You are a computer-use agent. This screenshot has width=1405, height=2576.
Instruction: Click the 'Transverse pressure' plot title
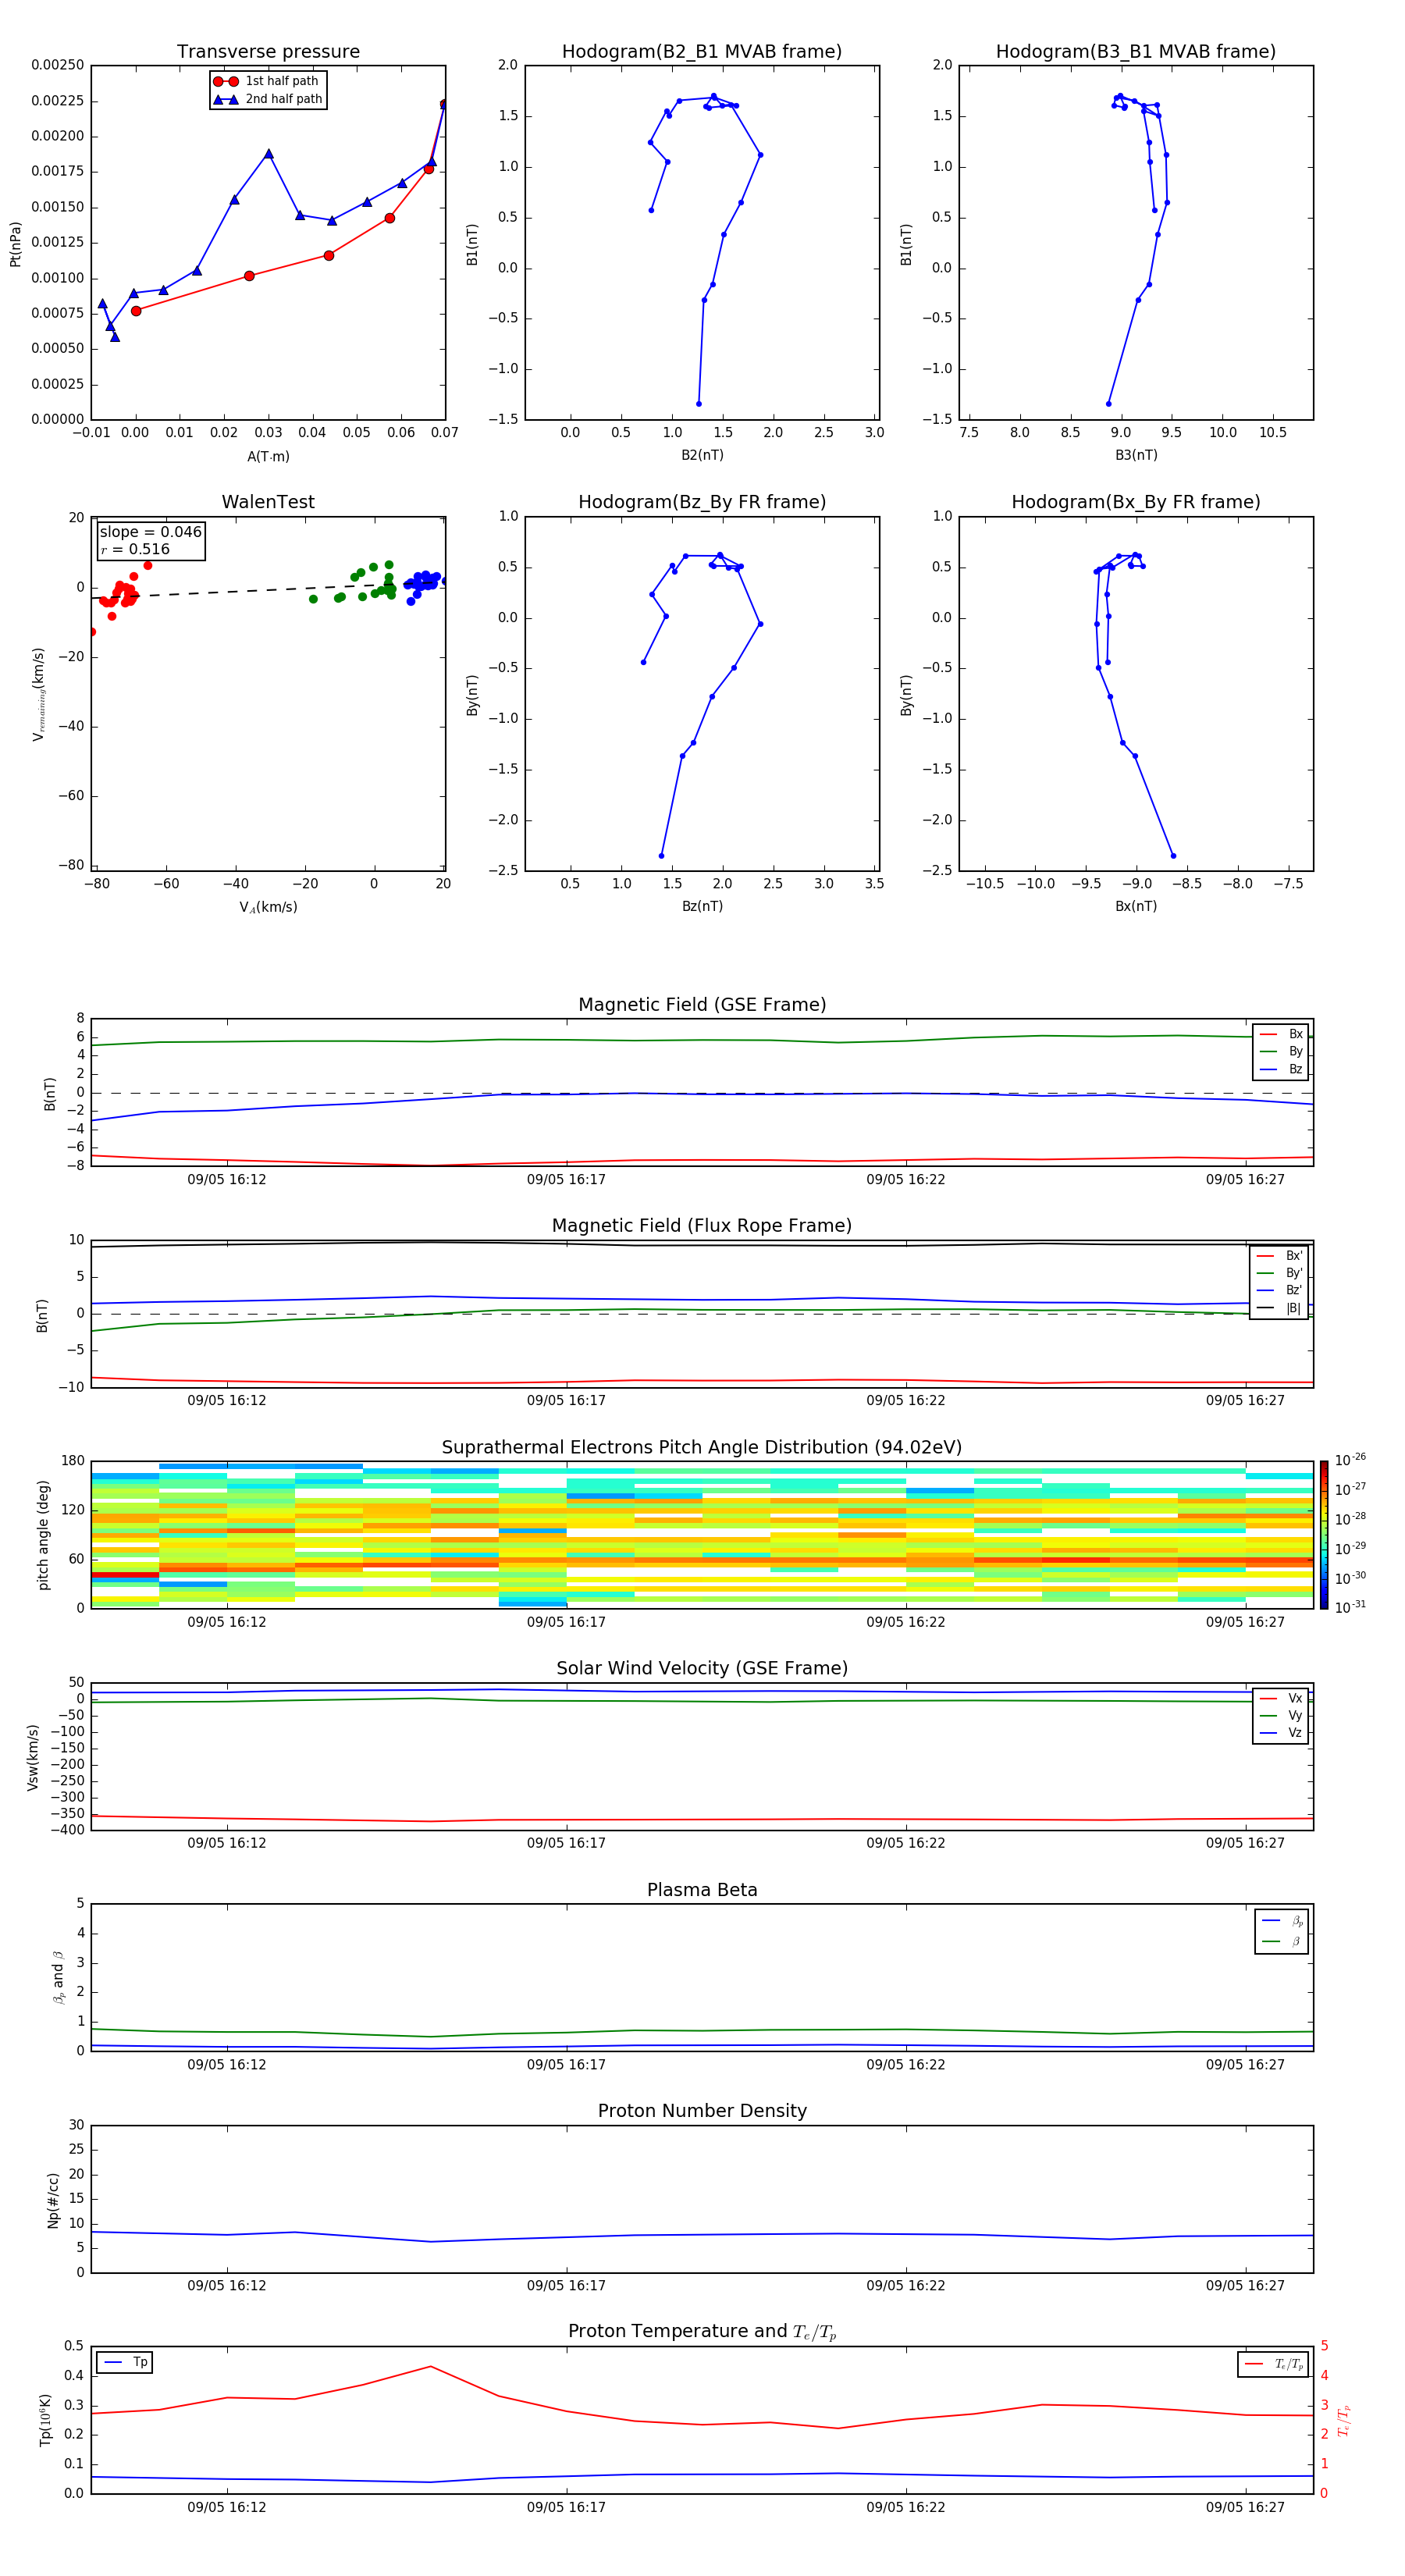click(x=268, y=52)
